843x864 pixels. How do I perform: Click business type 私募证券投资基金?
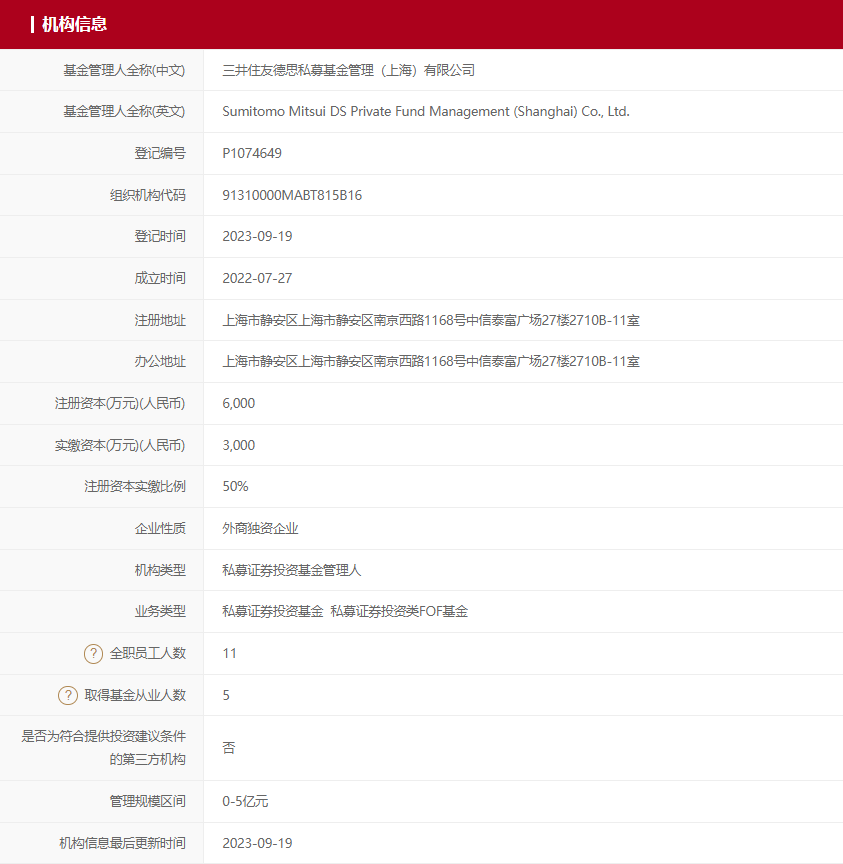point(273,612)
